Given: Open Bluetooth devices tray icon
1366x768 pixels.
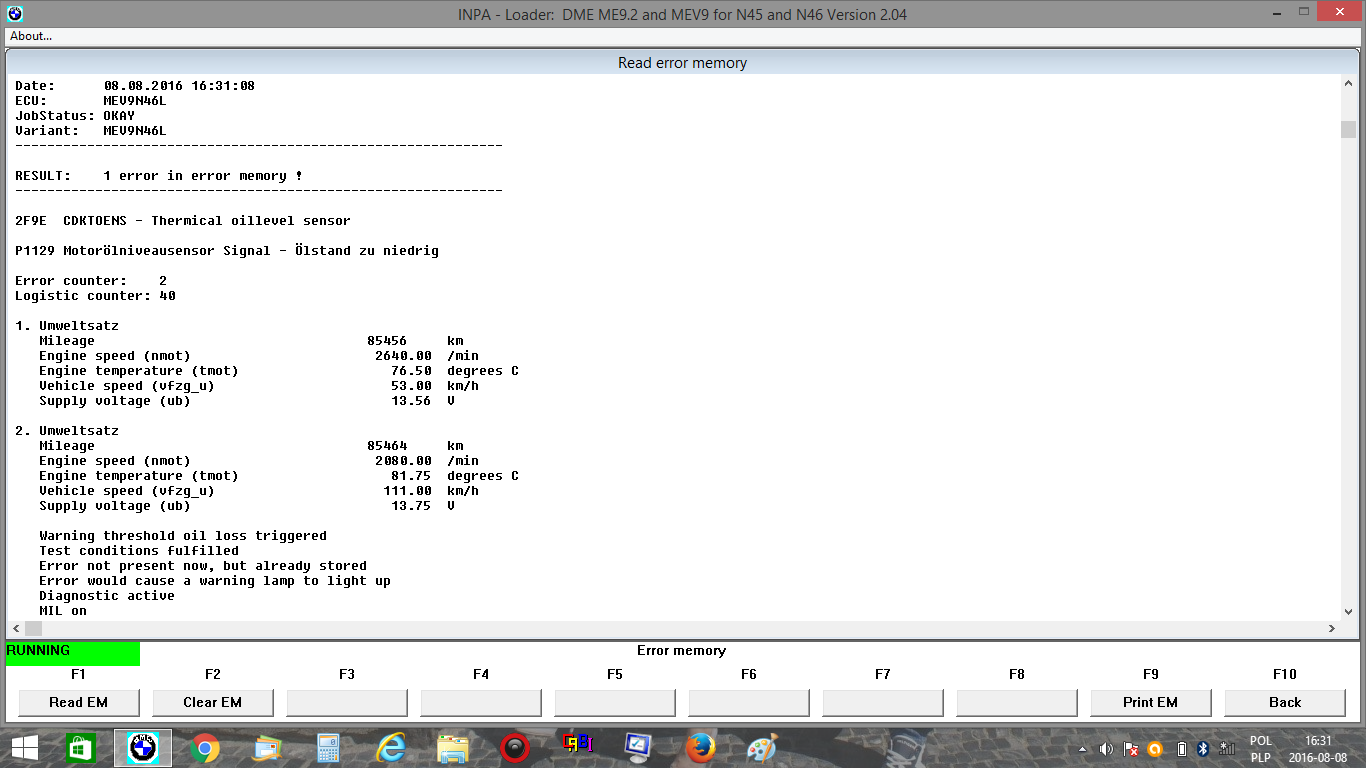Looking at the screenshot, I should 1204,749.
